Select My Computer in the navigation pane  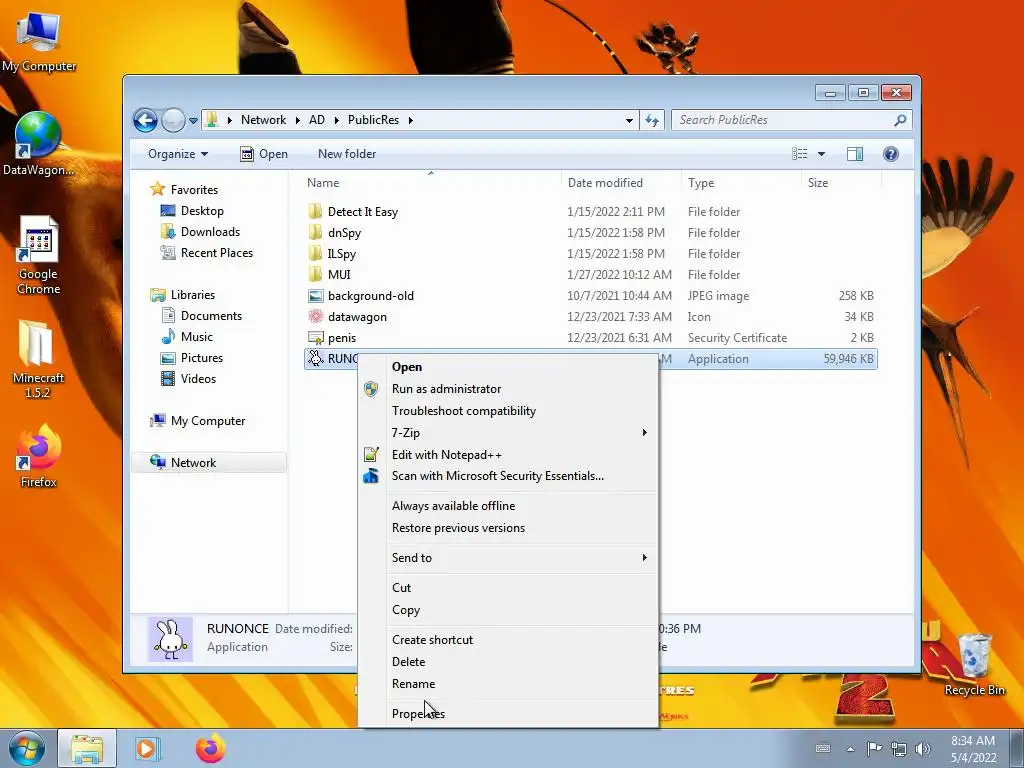208,421
